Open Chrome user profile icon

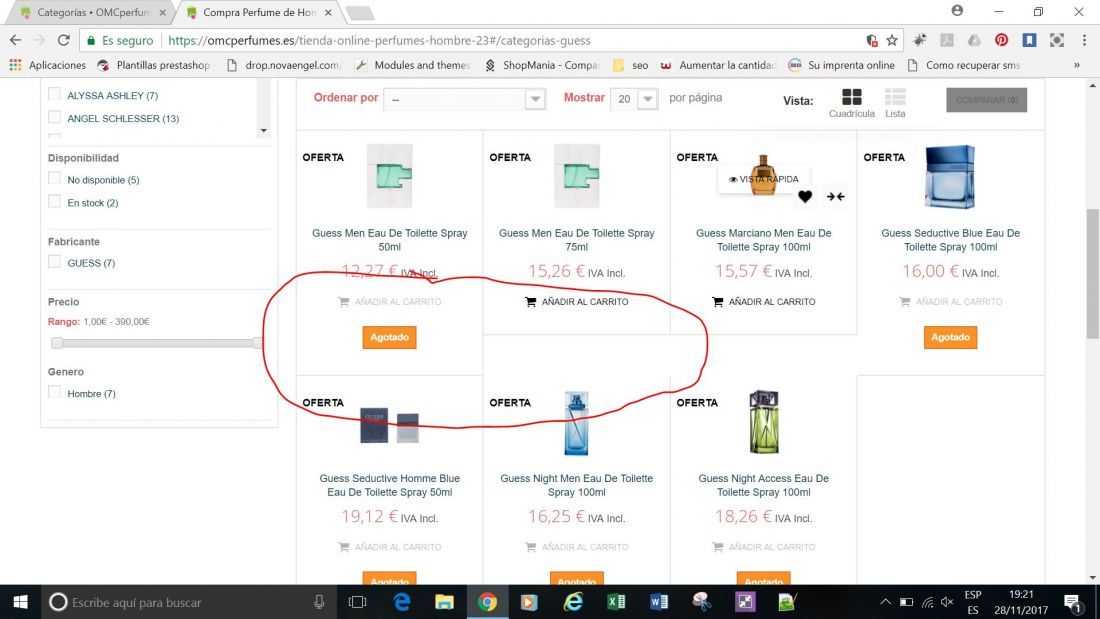pos(957,11)
